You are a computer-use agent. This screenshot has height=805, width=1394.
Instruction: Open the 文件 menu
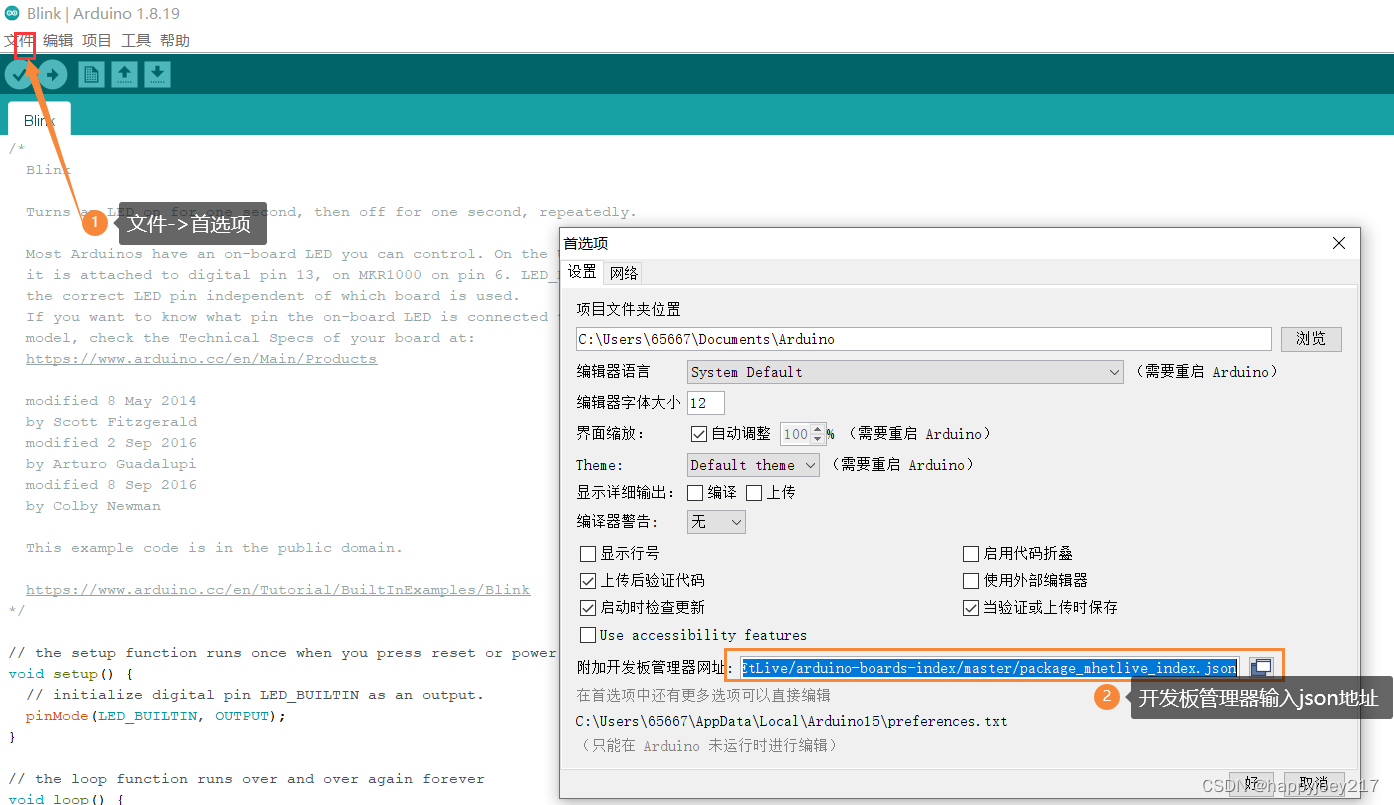coord(19,41)
